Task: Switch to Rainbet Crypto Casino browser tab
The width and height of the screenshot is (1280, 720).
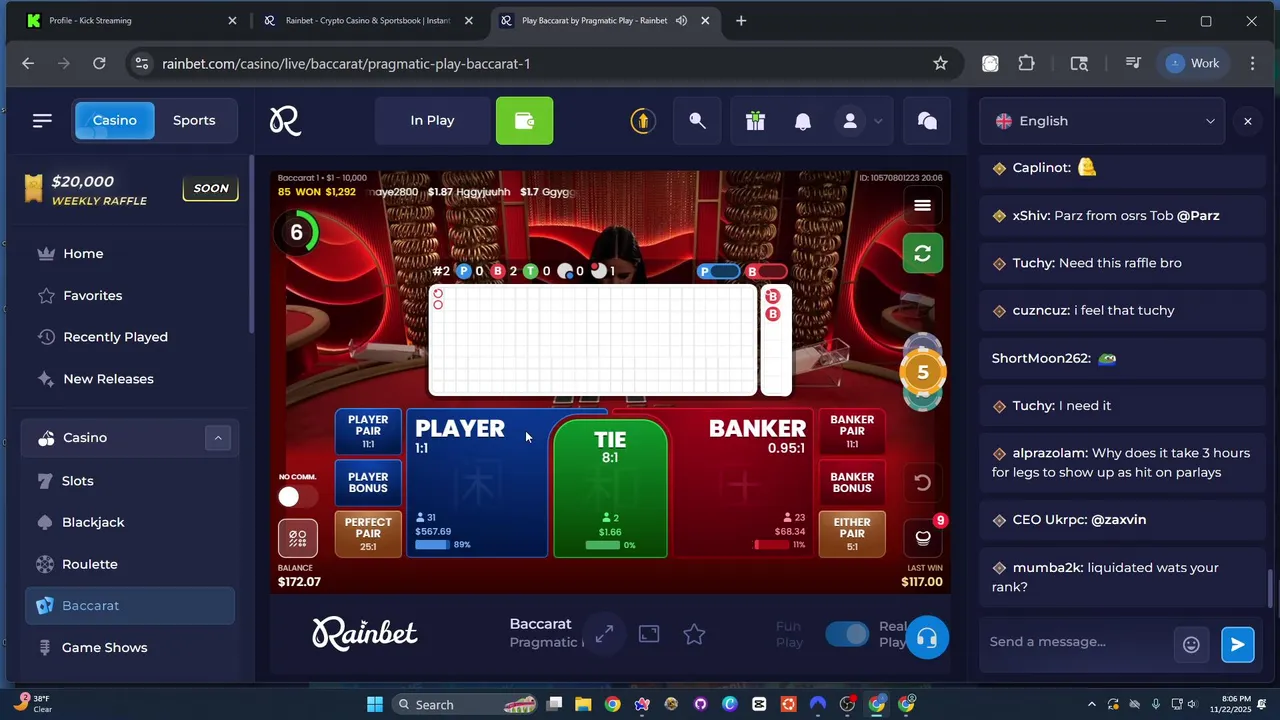Action: [368, 20]
